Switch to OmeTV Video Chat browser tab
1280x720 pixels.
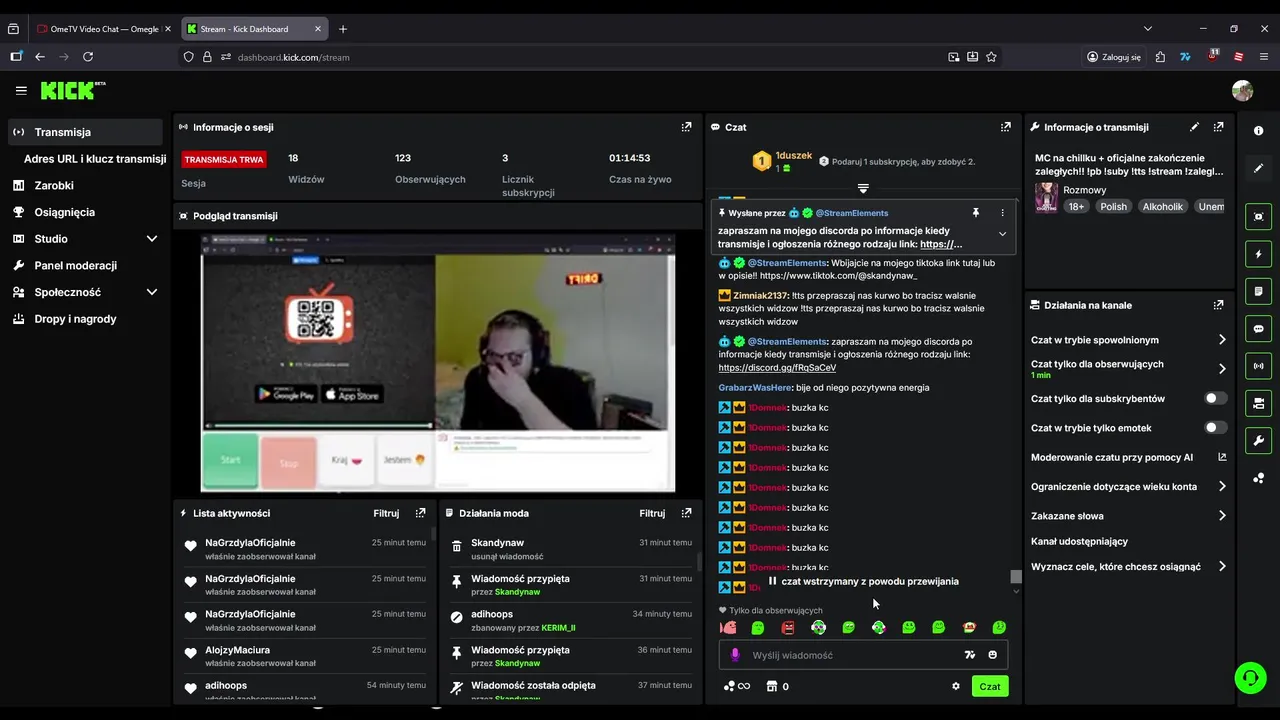click(x=103, y=29)
